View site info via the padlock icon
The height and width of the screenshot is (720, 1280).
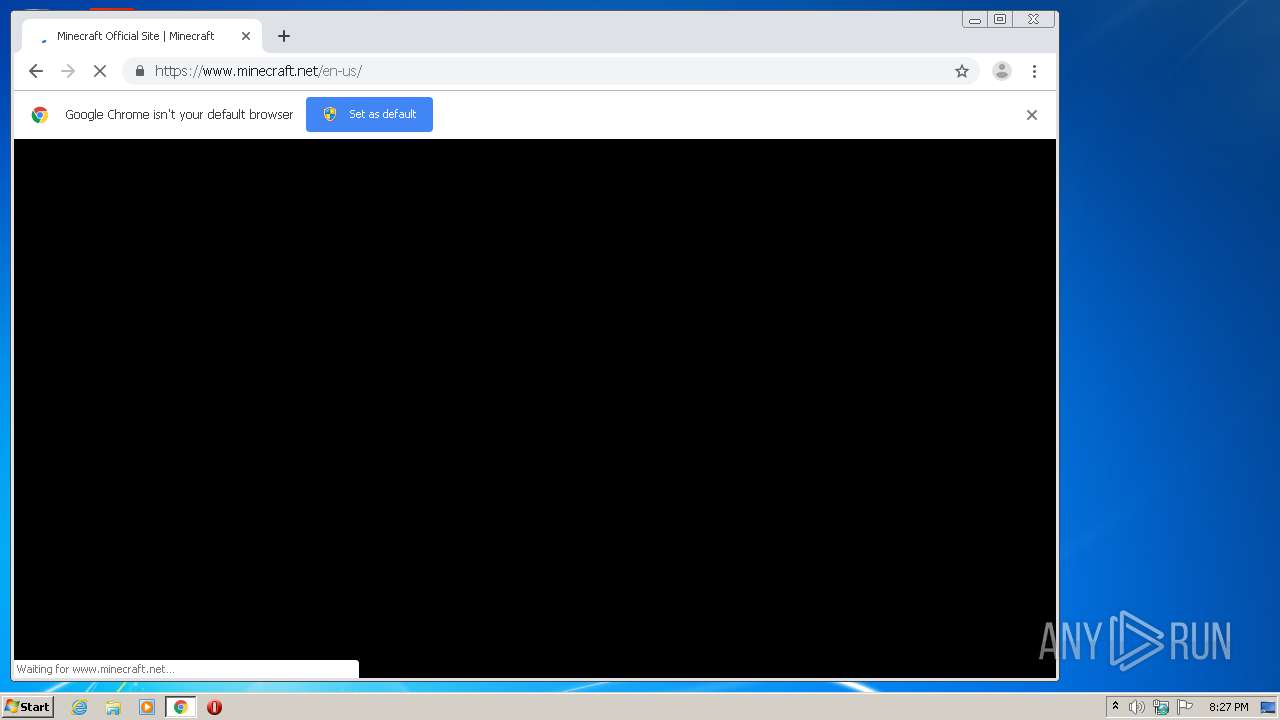[x=139, y=71]
